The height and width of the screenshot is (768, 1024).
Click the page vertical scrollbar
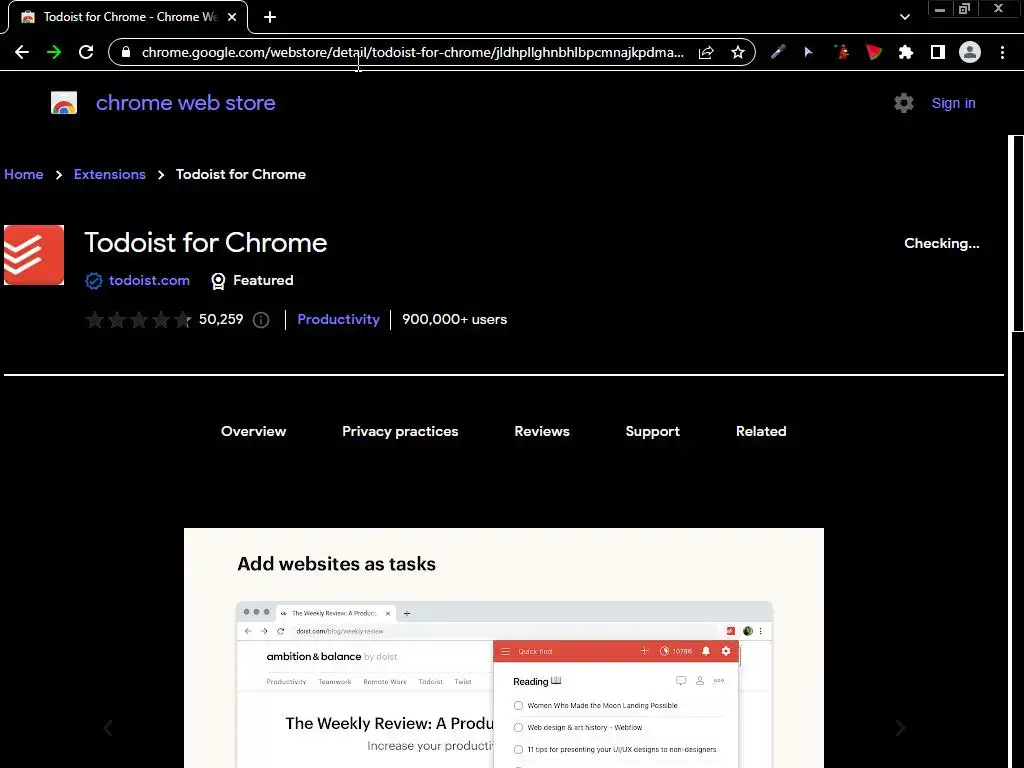click(1016, 233)
